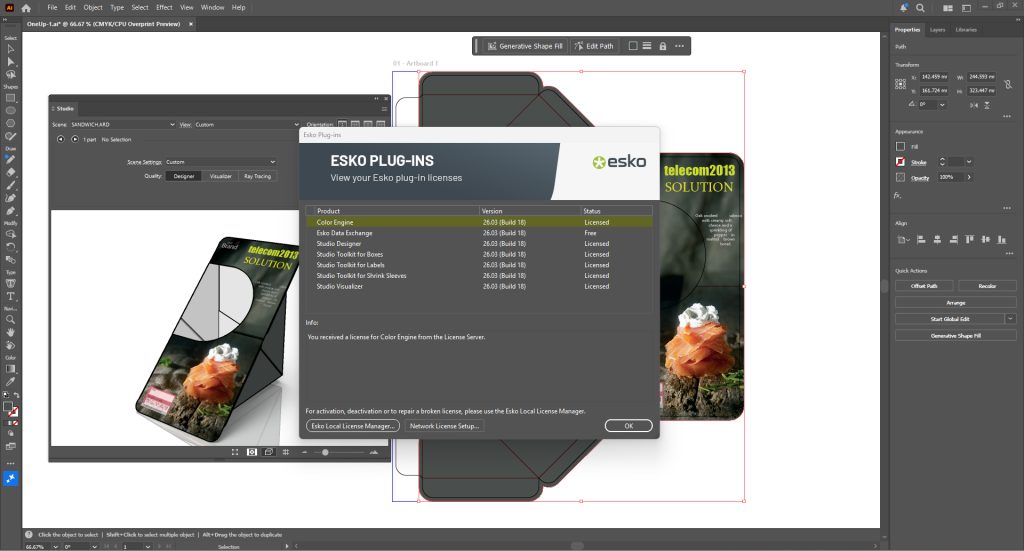Click the constrain width and height proportions icon
Image resolution: width=1024 pixels, height=551 pixels.
(1008, 84)
